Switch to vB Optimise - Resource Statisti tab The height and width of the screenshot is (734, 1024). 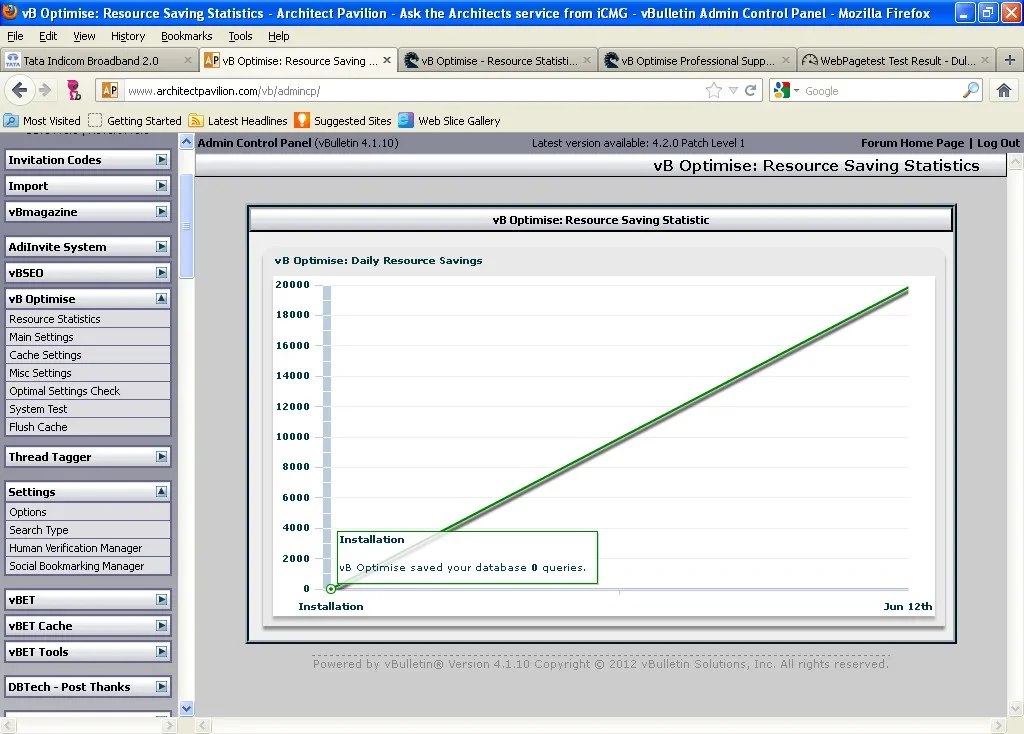tap(499, 61)
